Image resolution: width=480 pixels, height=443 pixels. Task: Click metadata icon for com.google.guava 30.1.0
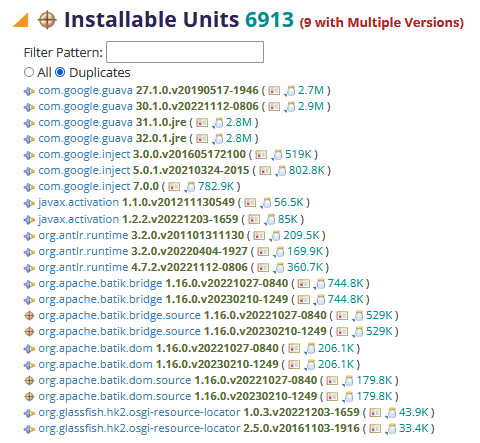(x=274, y=107)
